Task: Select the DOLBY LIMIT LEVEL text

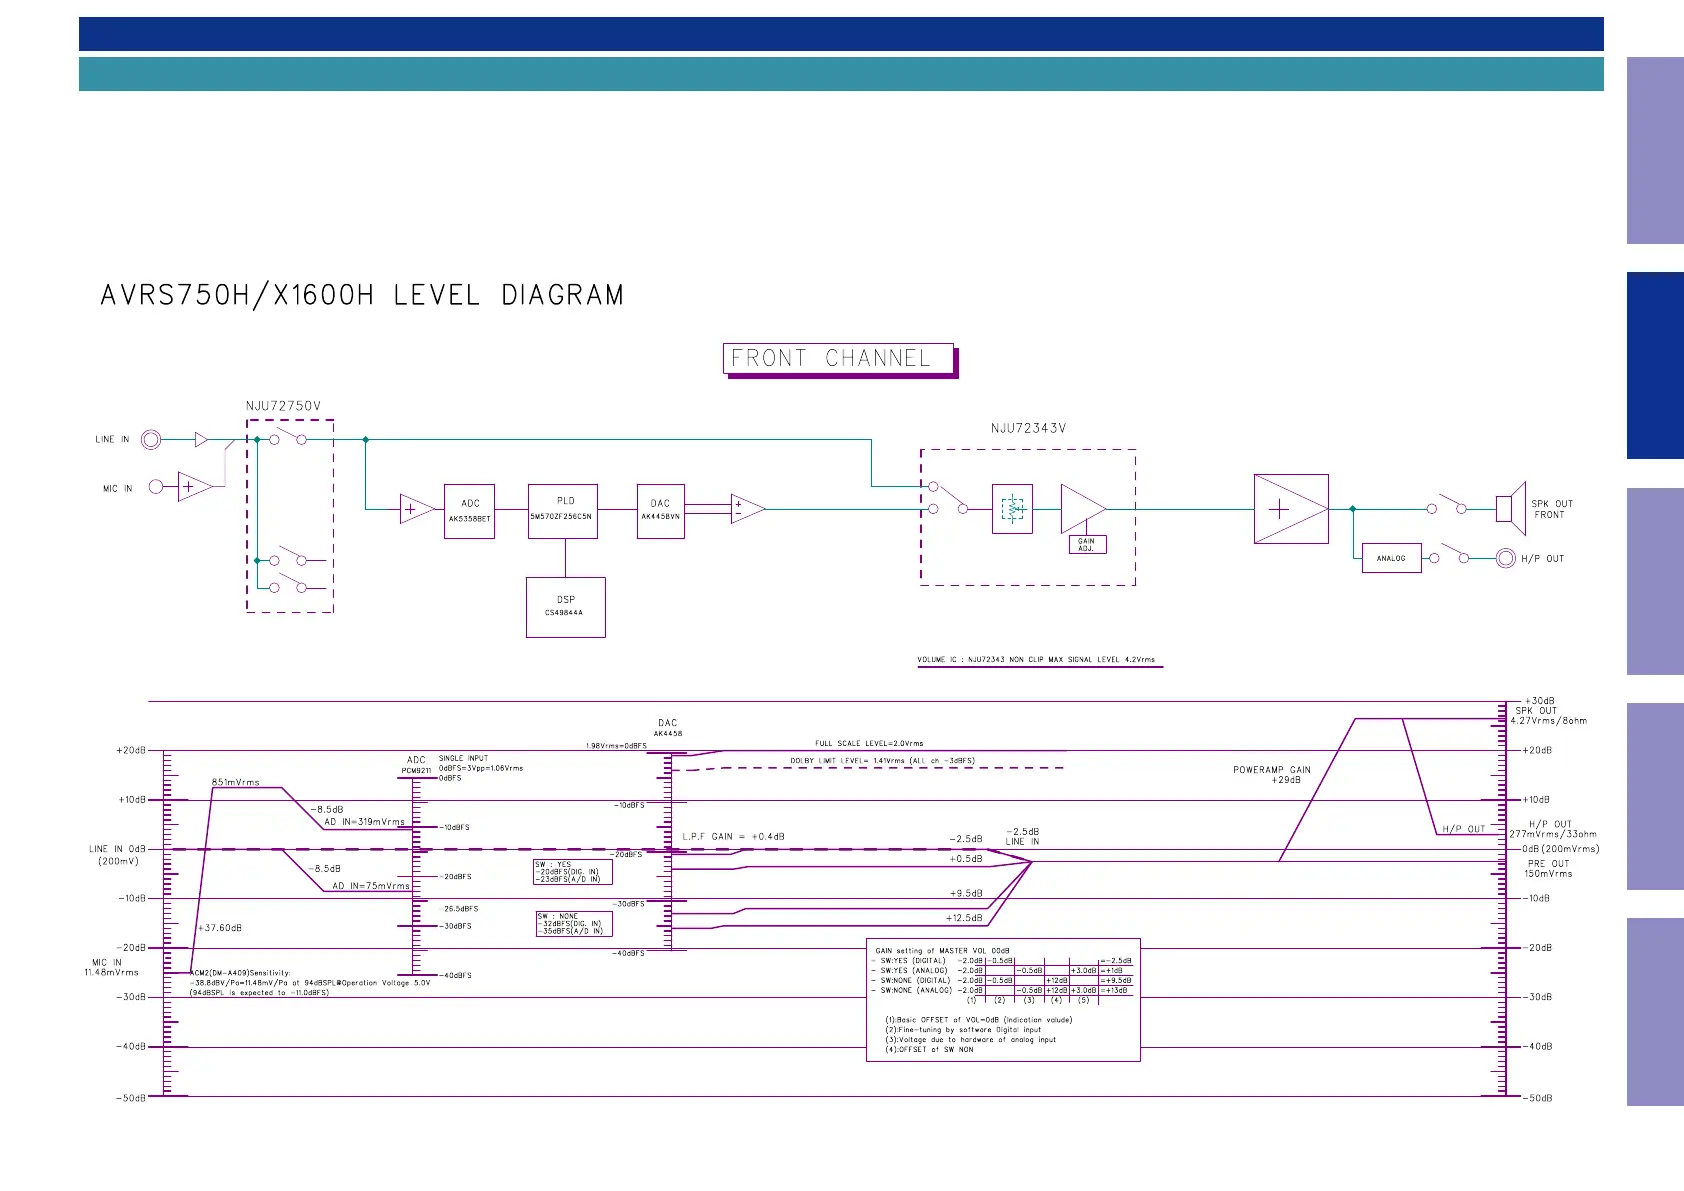Action: pyautogui.click(x=882, y=761)
